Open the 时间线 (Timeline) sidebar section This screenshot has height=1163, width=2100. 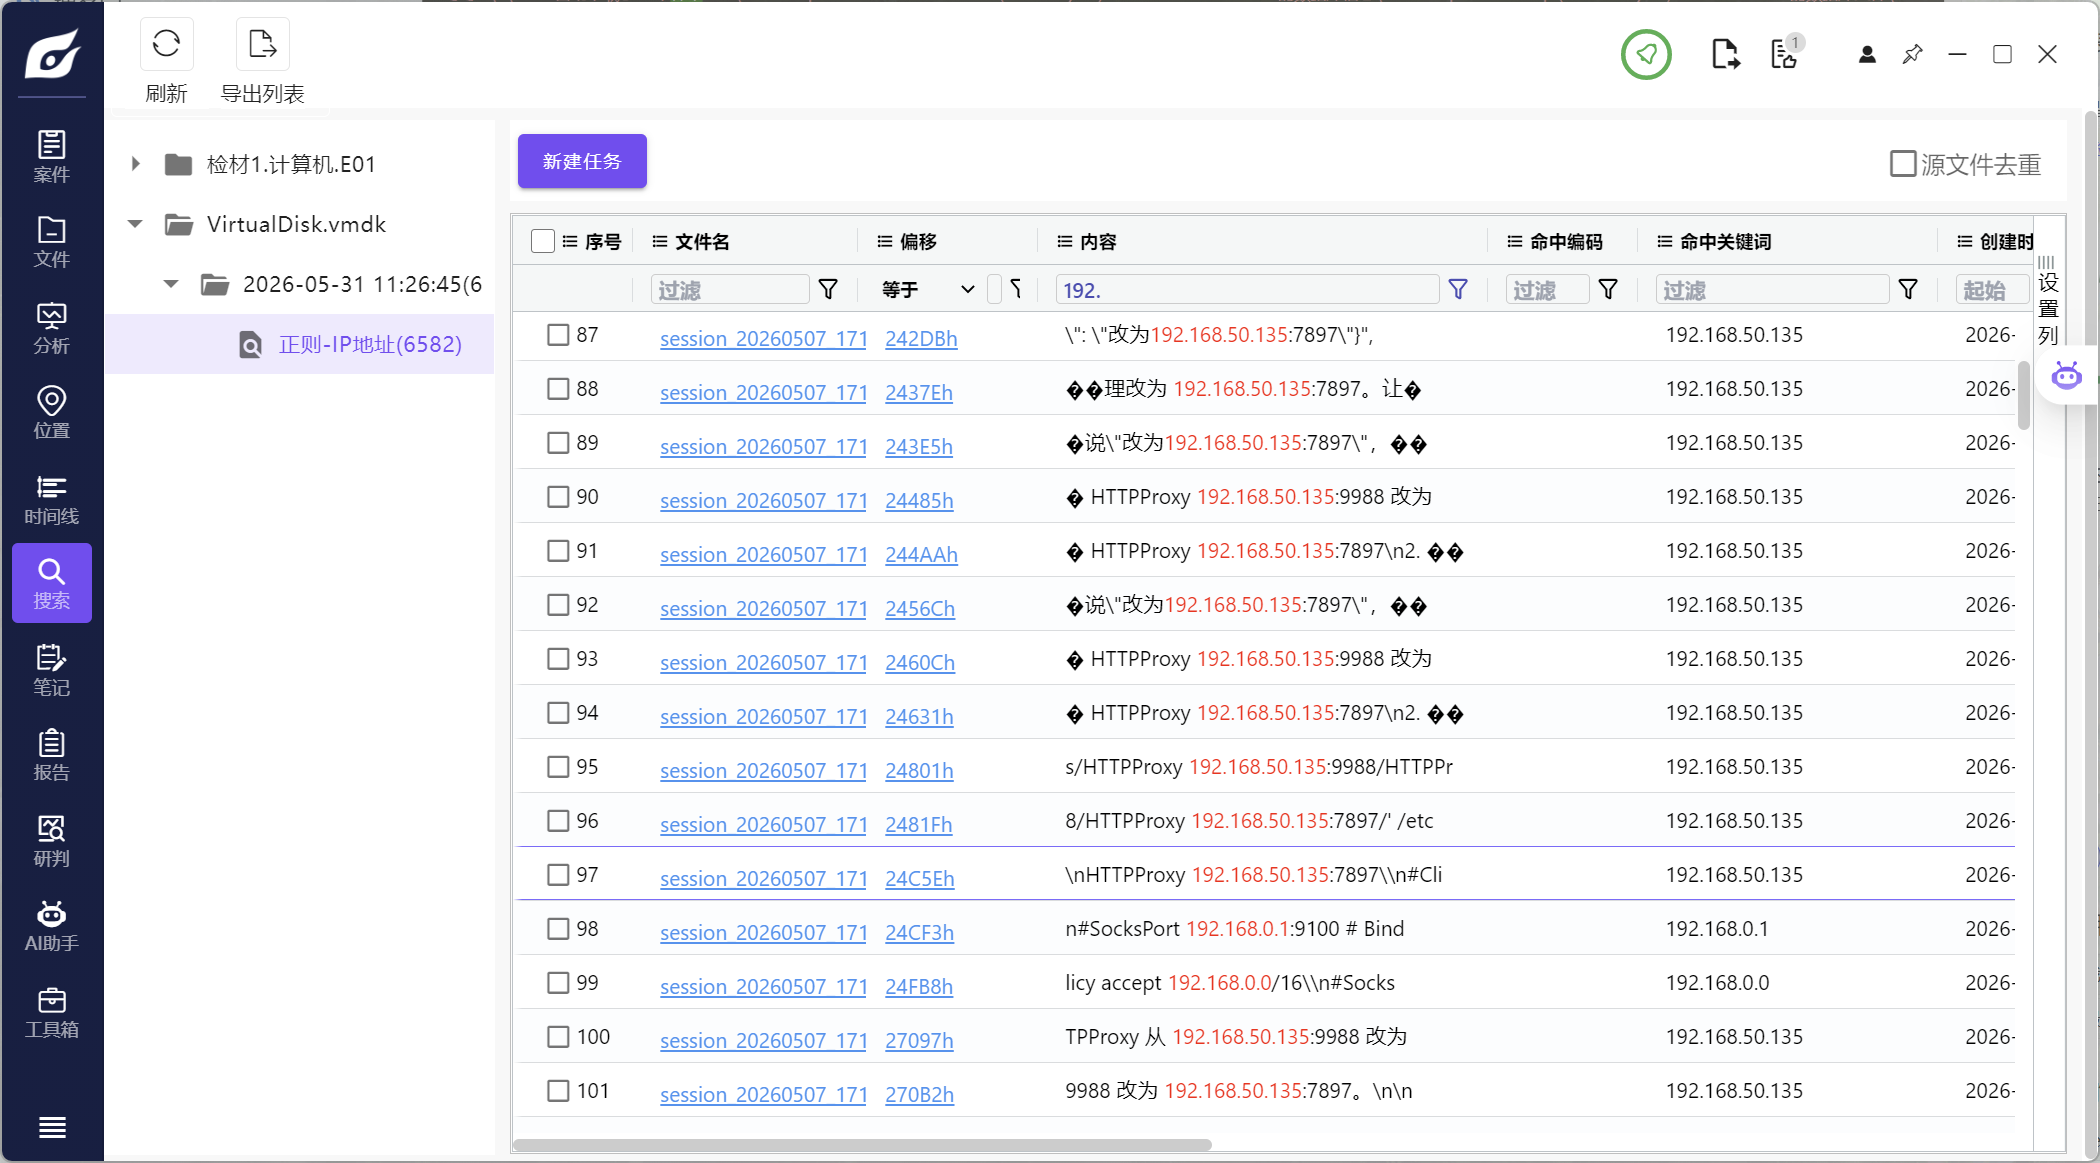click(x=52, y=499)
